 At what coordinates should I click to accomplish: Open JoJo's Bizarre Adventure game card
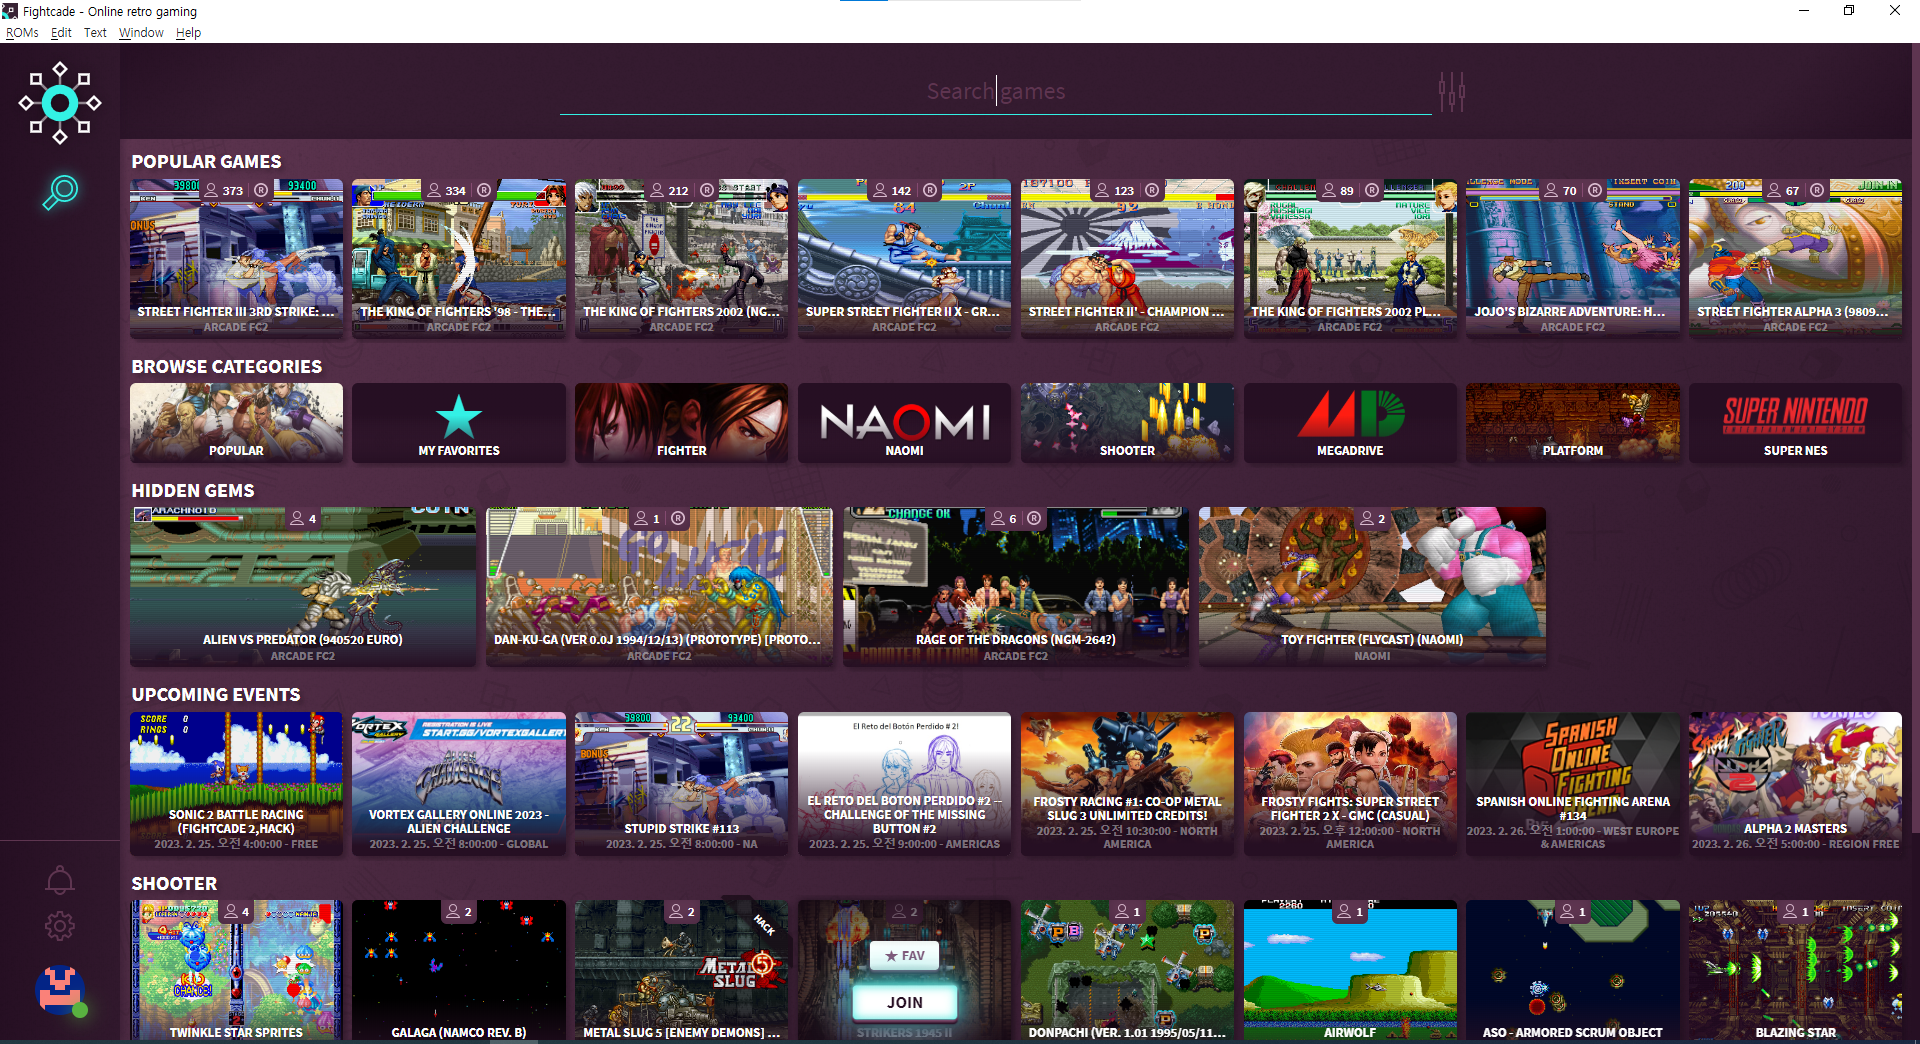coord(1573,258)
